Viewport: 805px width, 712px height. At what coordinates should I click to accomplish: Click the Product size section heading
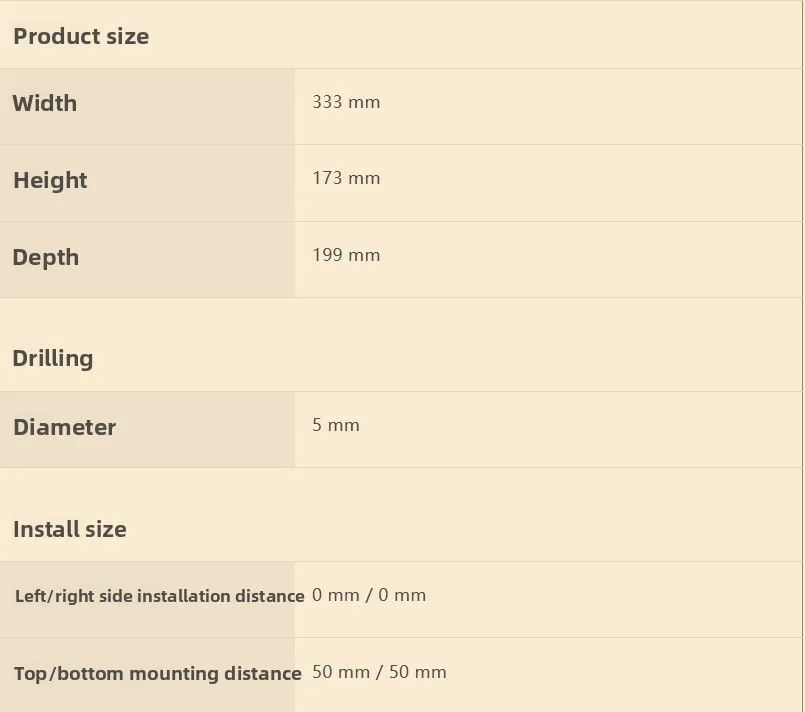(x=81, y=36)
